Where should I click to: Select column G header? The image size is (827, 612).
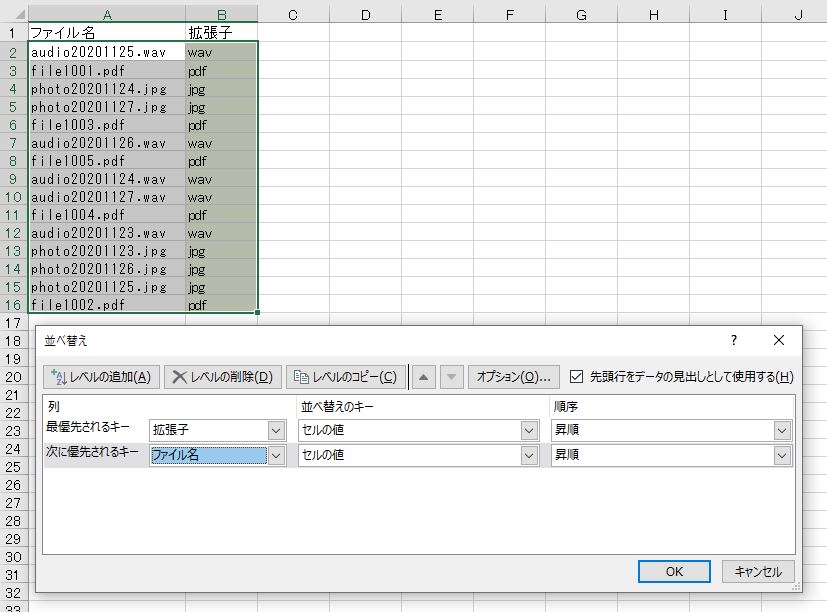[581, 15]
